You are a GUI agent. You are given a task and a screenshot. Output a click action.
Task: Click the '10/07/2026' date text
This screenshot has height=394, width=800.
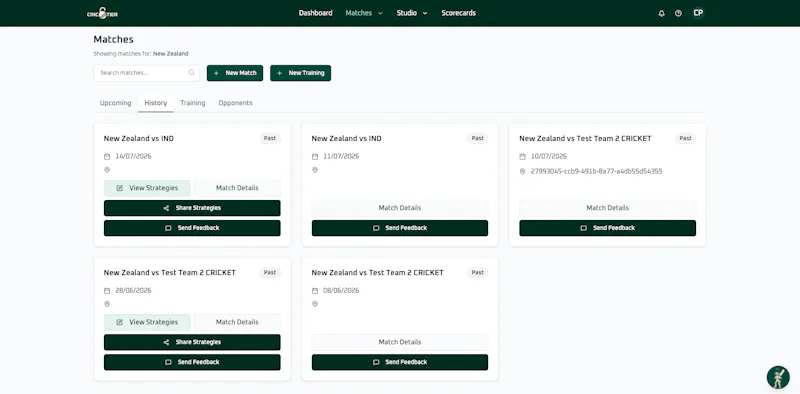pyautogui.click(x=548, y=157)
